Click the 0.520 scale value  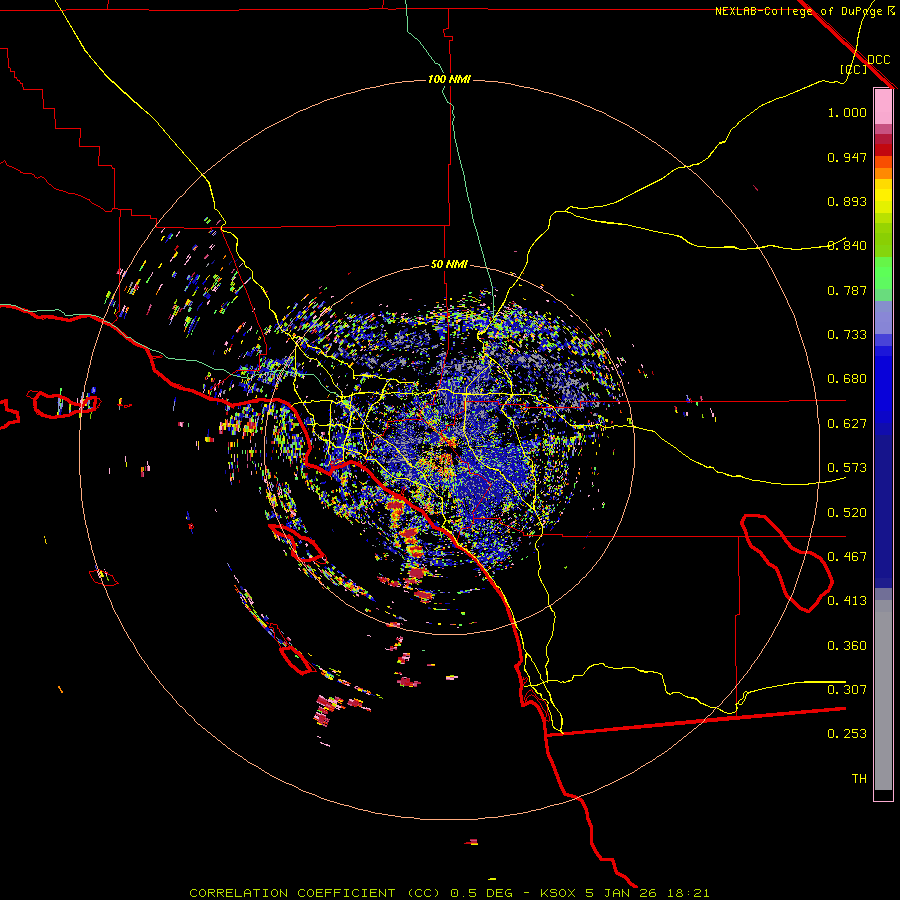847,513
